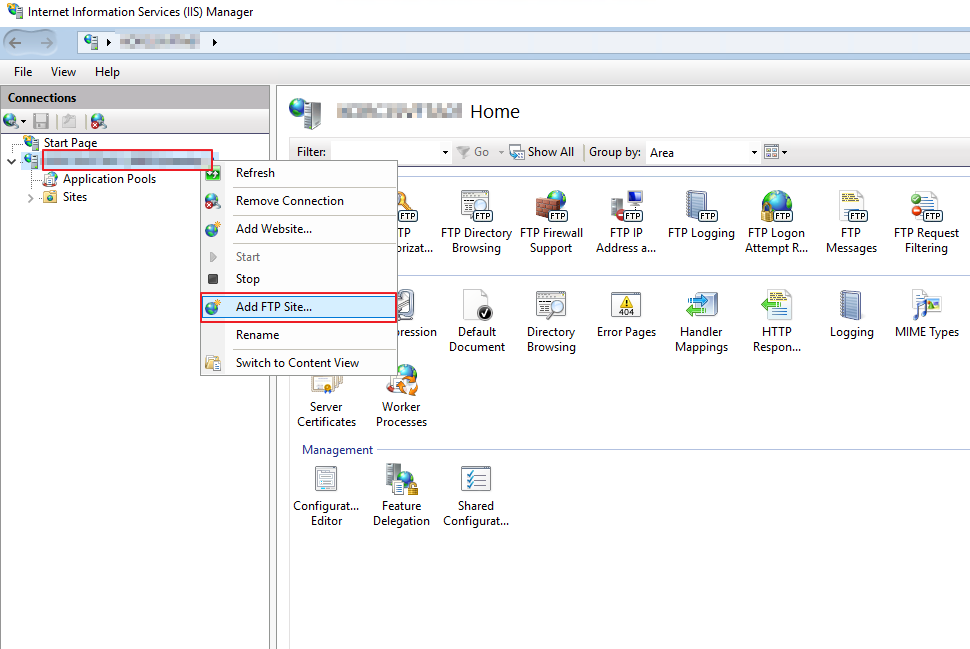Select Add Website in context menu

(299, 229)
